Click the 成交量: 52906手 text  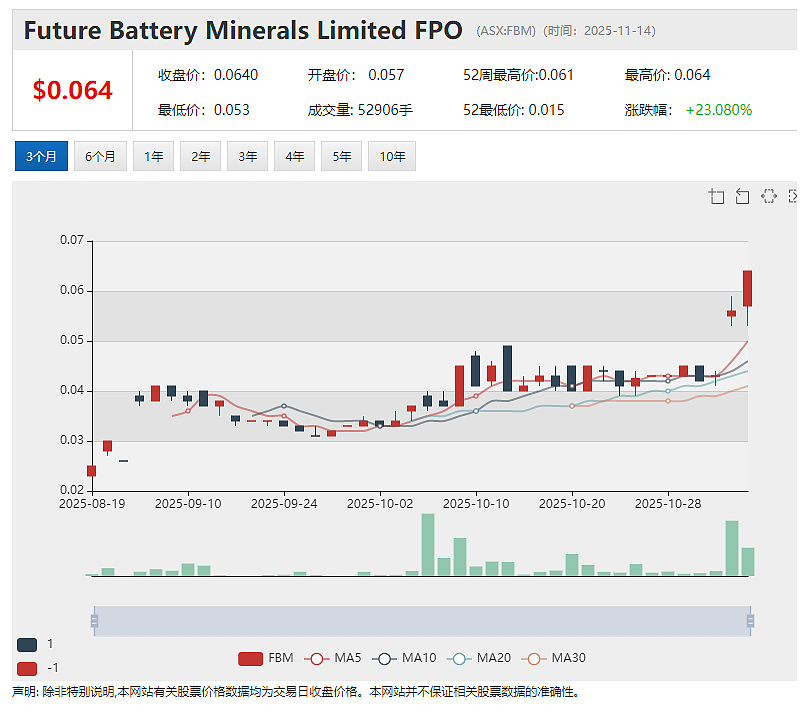tap(360, 110)
